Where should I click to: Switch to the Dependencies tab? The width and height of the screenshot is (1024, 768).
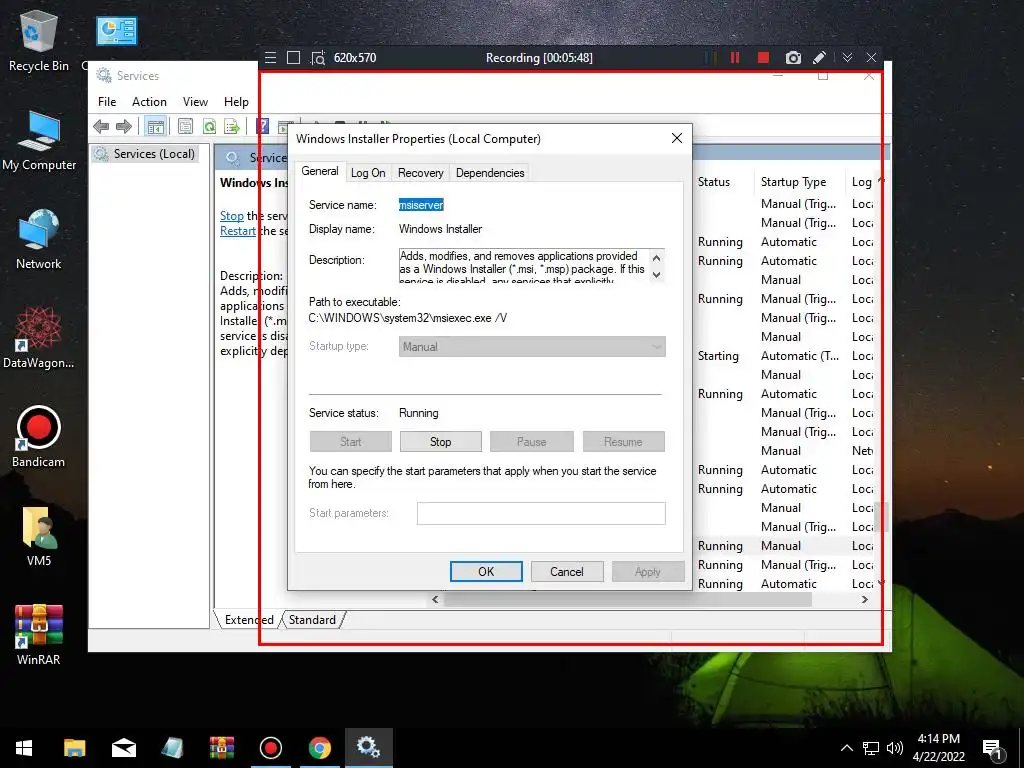490,173
